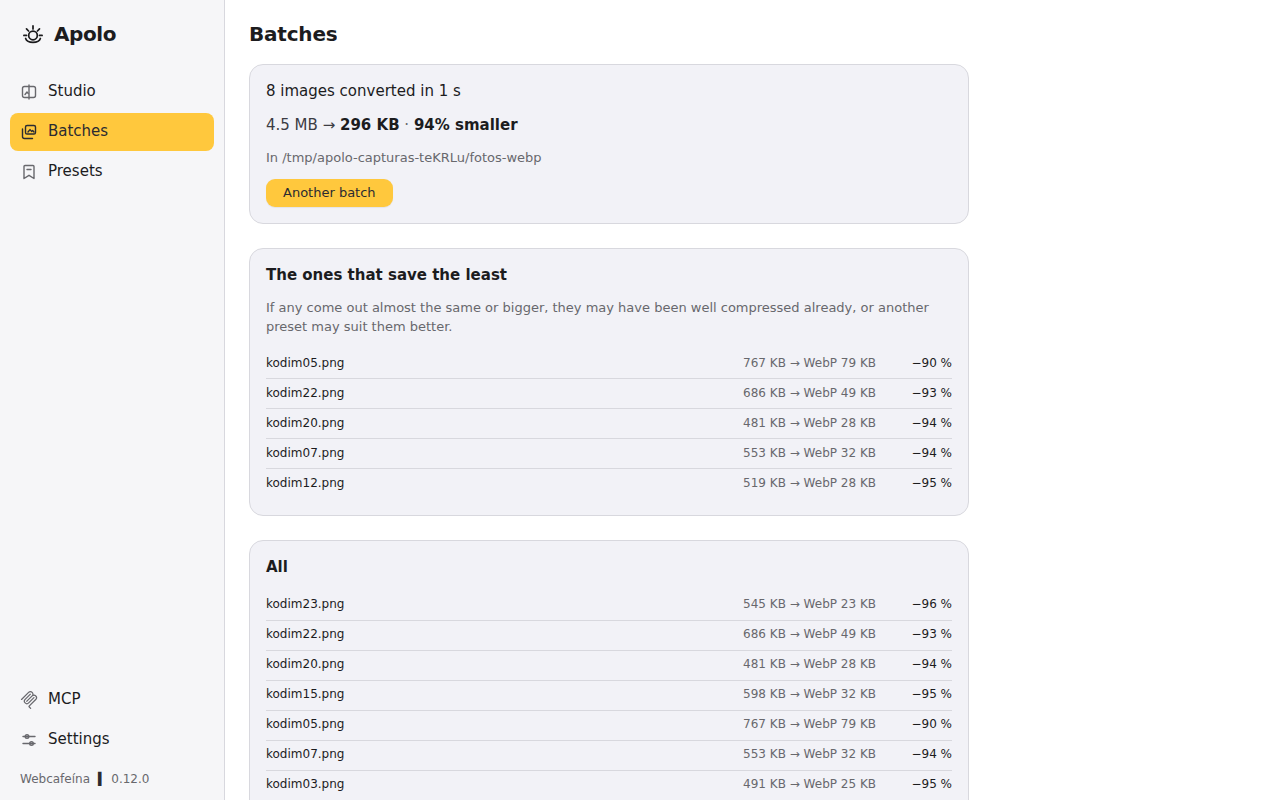Open the Presets section
The width and height of the screenshot is (1280, 800).
click(112, 171)
